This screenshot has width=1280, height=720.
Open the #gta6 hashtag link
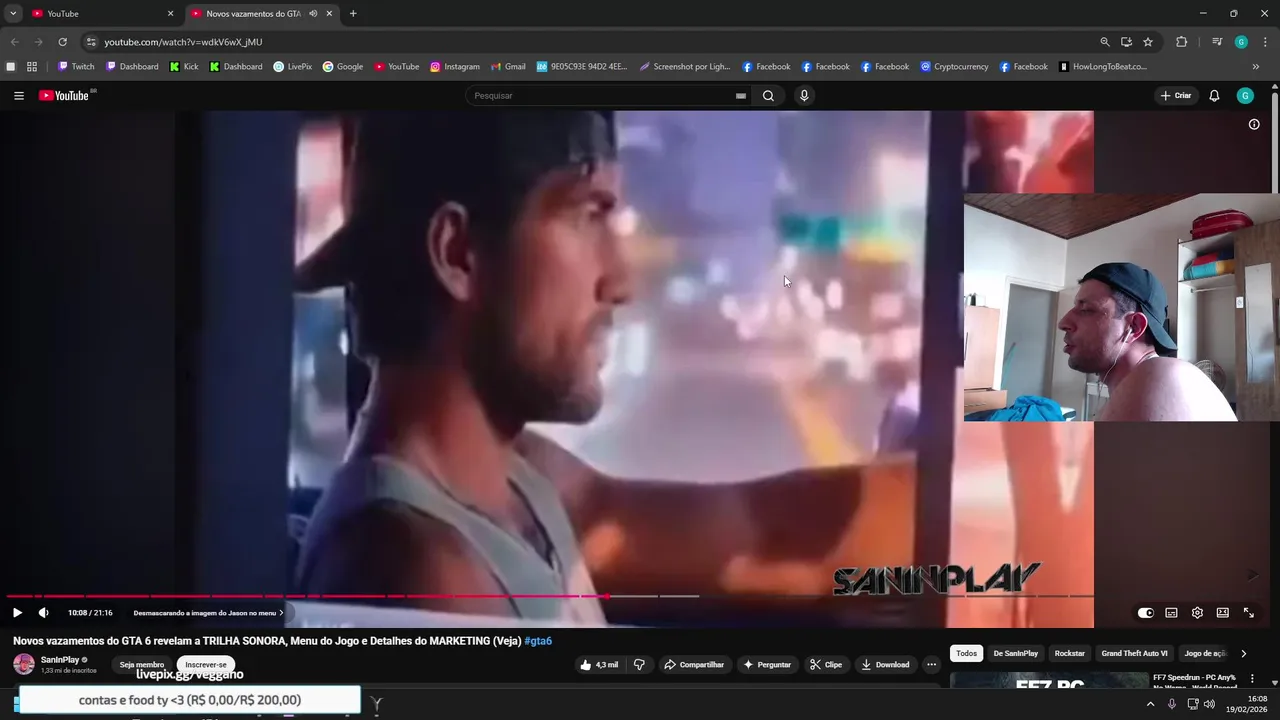[538, 641]
